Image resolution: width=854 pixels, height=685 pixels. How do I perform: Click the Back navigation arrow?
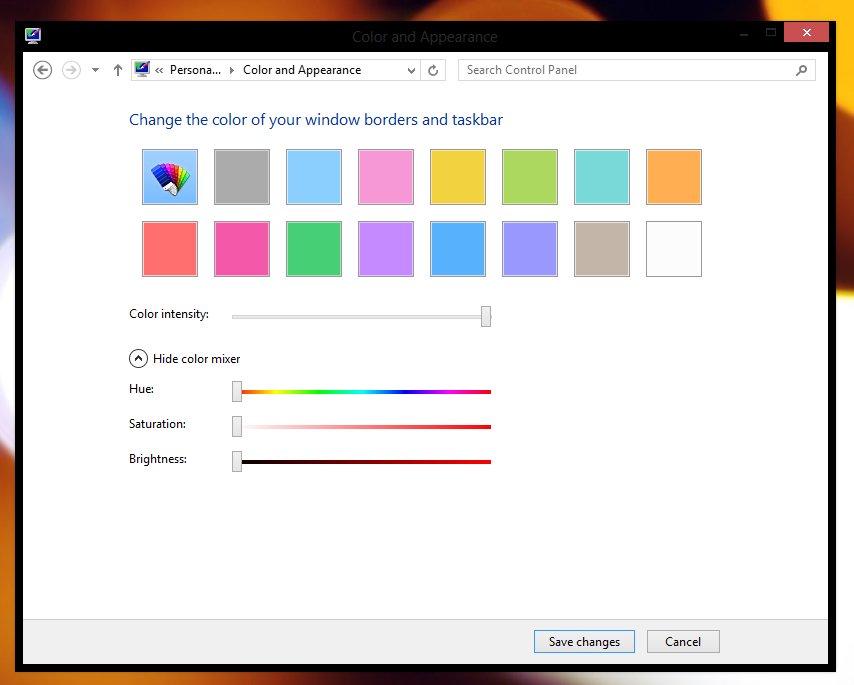[42, 70]
